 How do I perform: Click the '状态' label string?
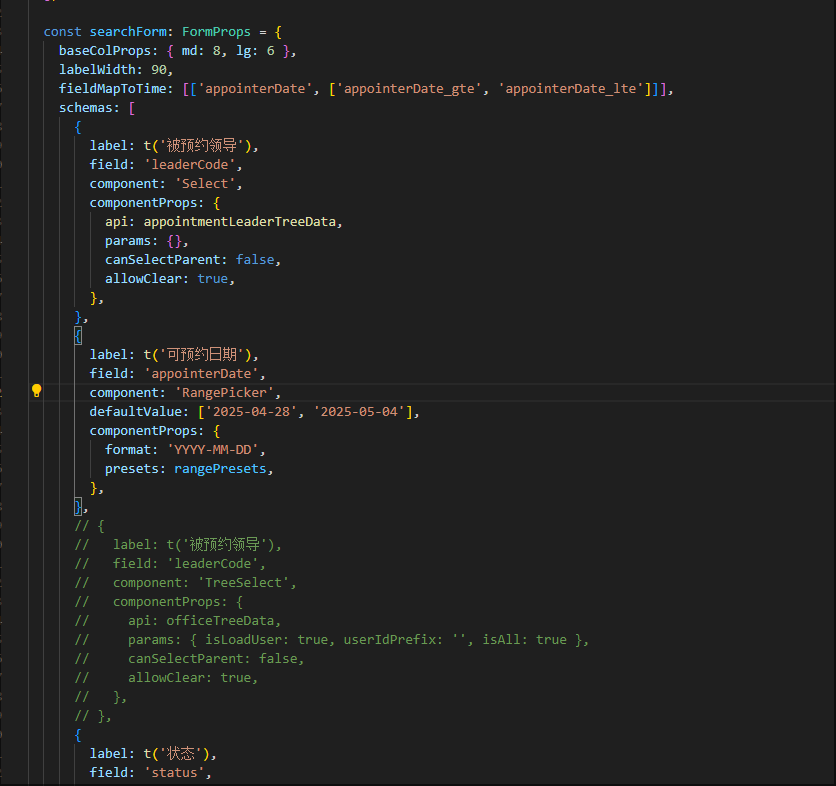pyautogui.click(x=181, y=754)
